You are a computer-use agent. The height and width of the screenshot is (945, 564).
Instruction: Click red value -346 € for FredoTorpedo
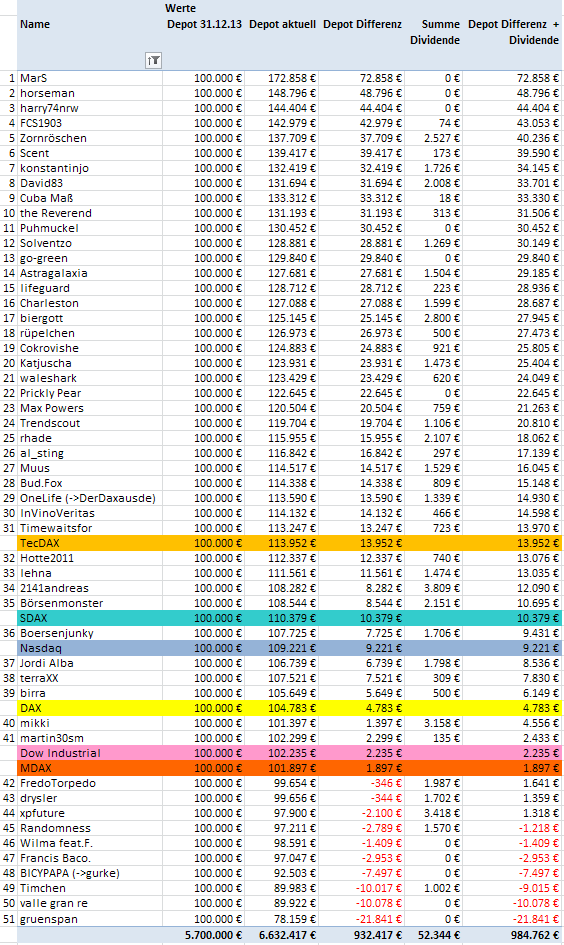(x=386, y=783)
